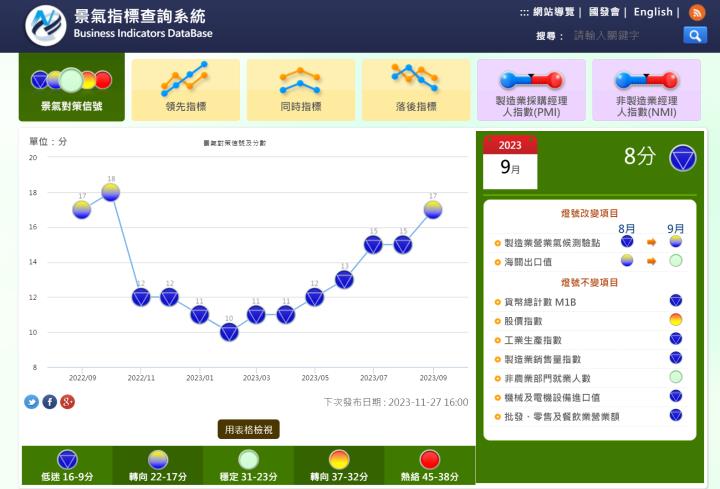Image resolution: width=720 pixels, height=489 pixels.
Task: Click the 燈號改變項目 heading
Action: (x=590, y=213)
